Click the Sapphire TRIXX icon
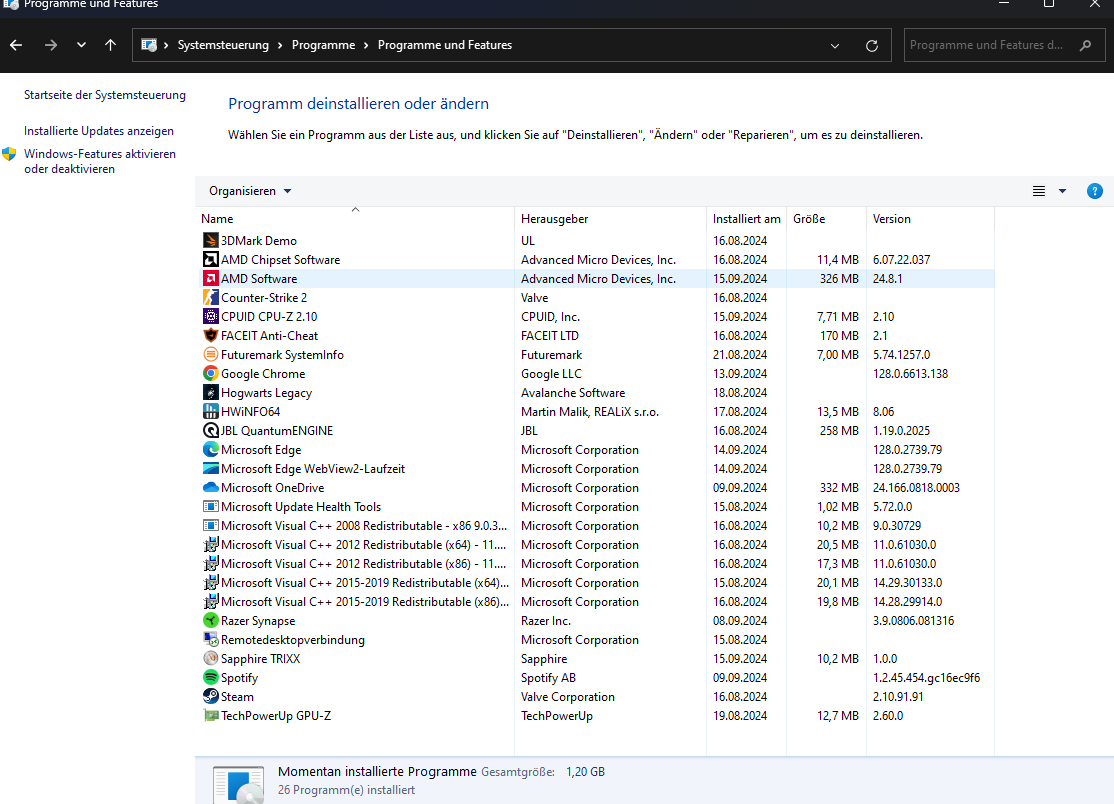The image size is (1114, 804). pos(210,658)
